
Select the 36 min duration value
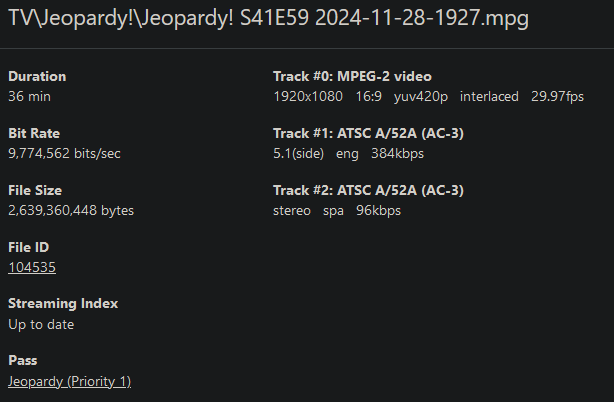point(29,96)
